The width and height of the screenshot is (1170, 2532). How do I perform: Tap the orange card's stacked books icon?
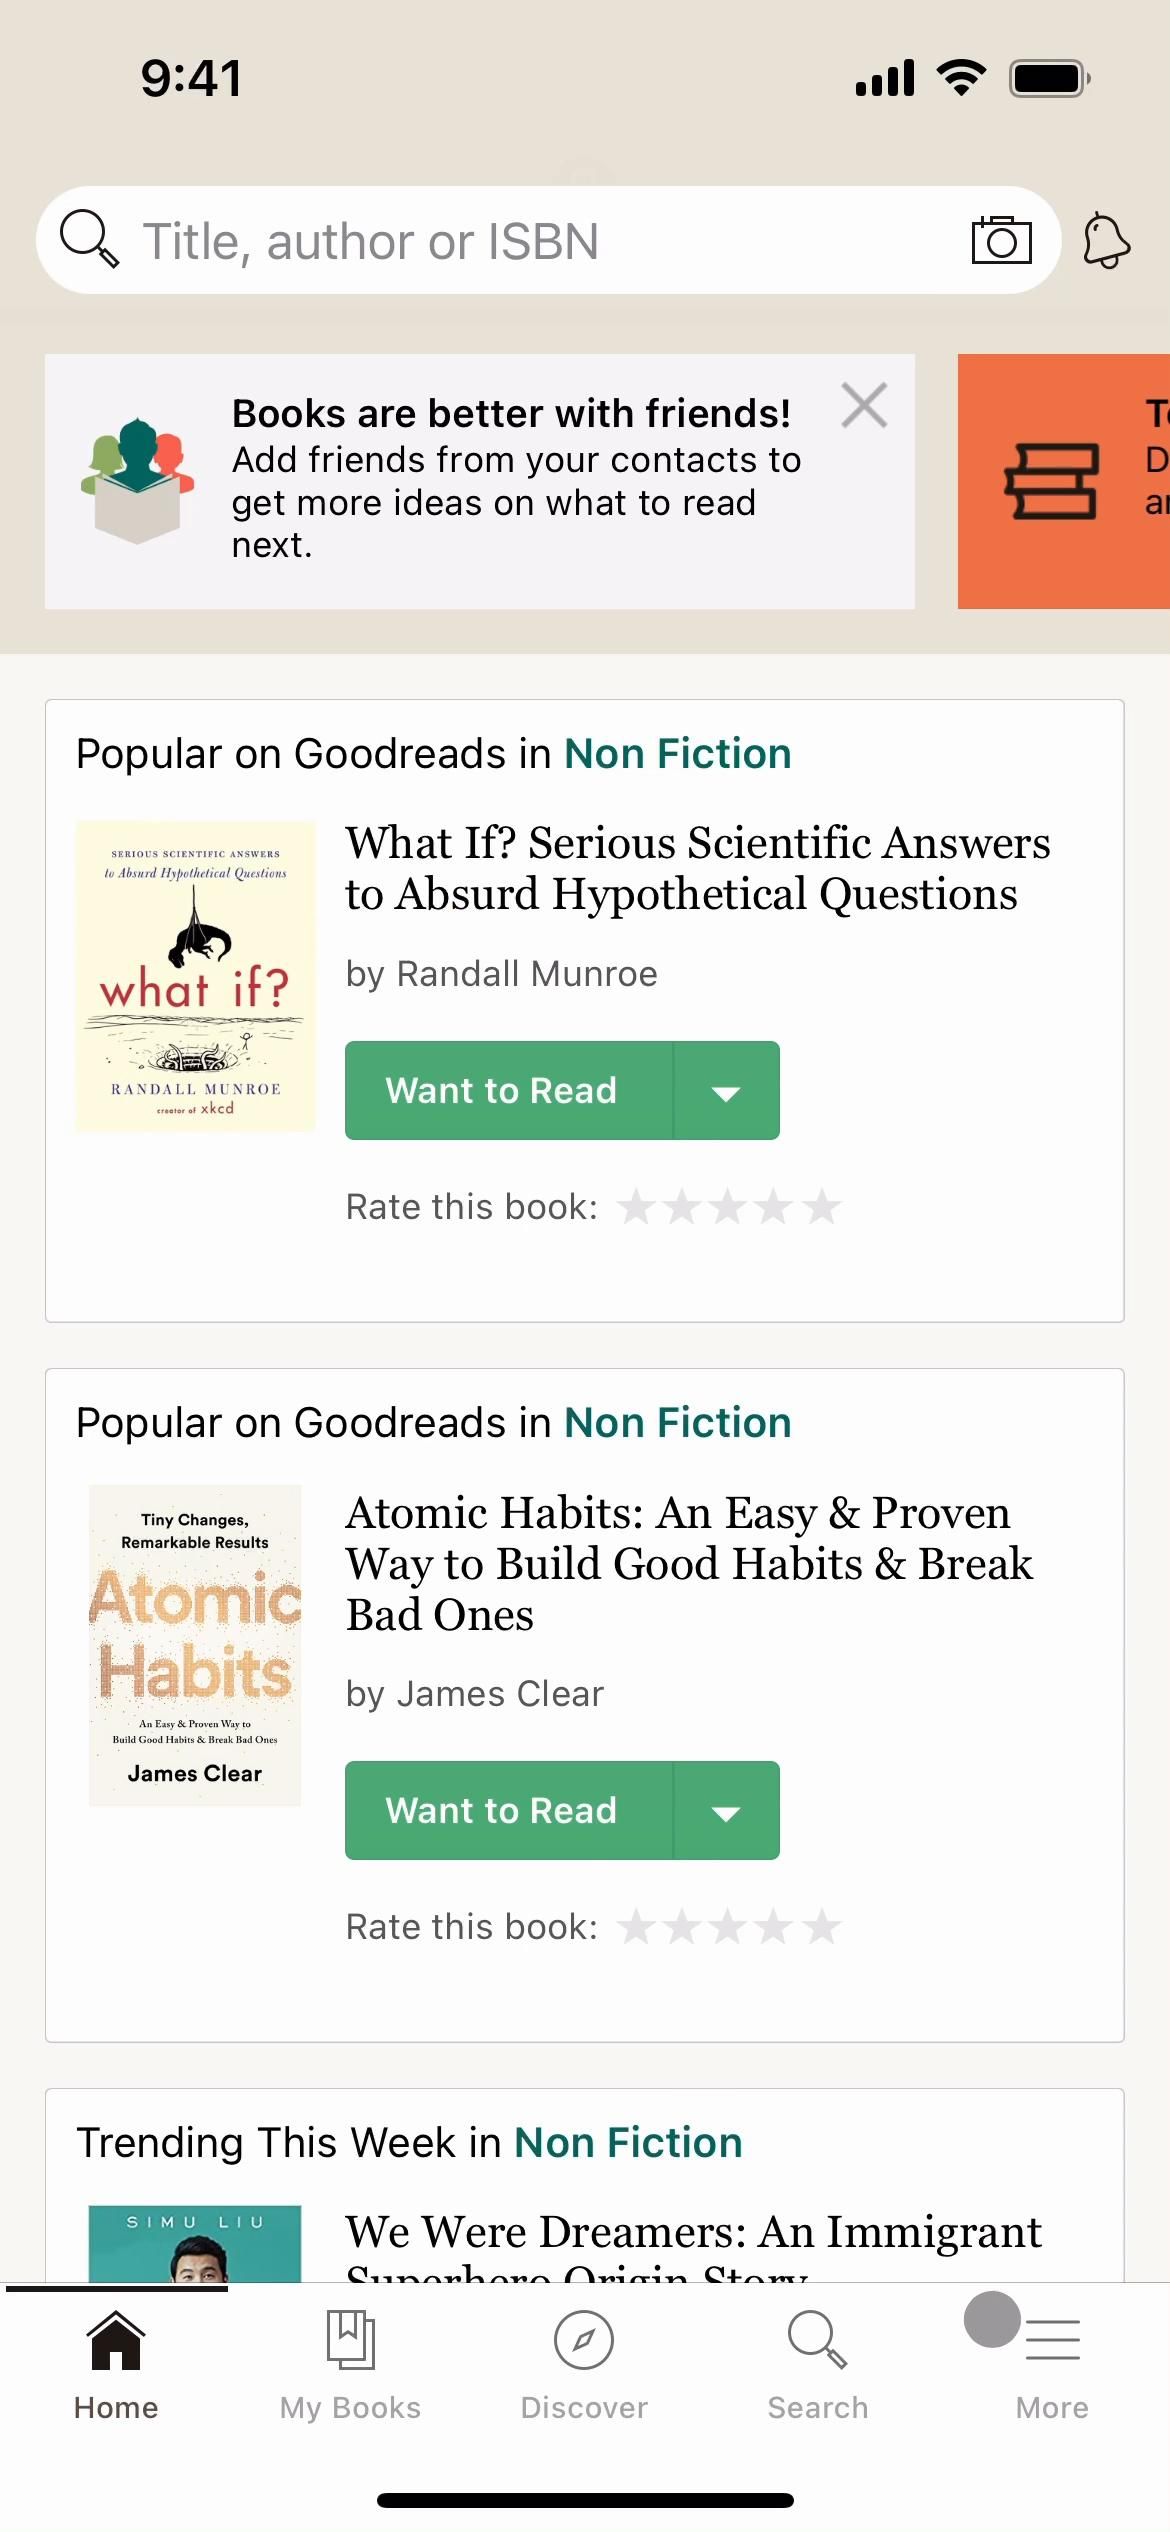point(1051,481)
